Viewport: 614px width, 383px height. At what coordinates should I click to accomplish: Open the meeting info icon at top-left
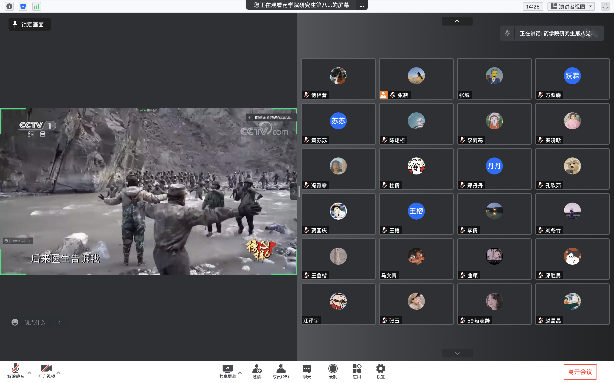[9, 6]
